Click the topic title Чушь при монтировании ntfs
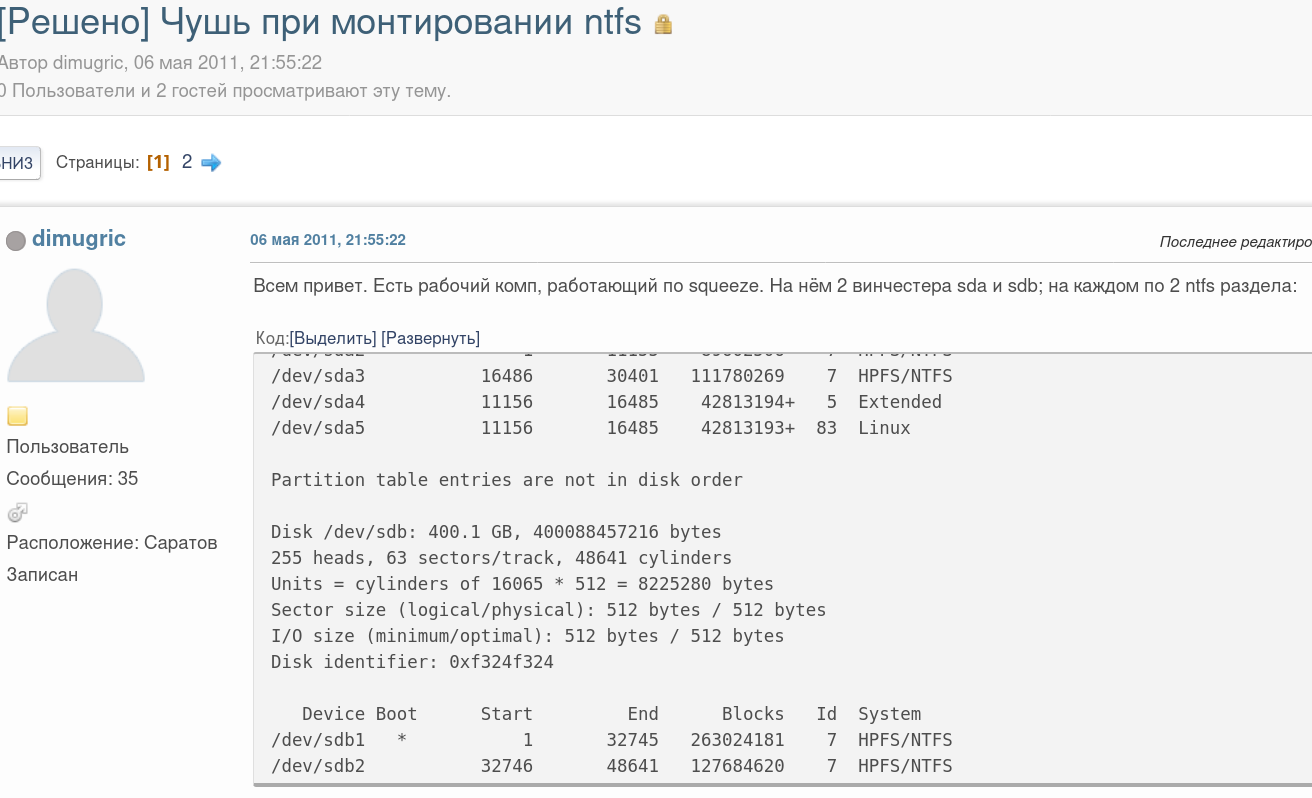The height and width of the screenshot is (798, 1312). tap(321, 21)
